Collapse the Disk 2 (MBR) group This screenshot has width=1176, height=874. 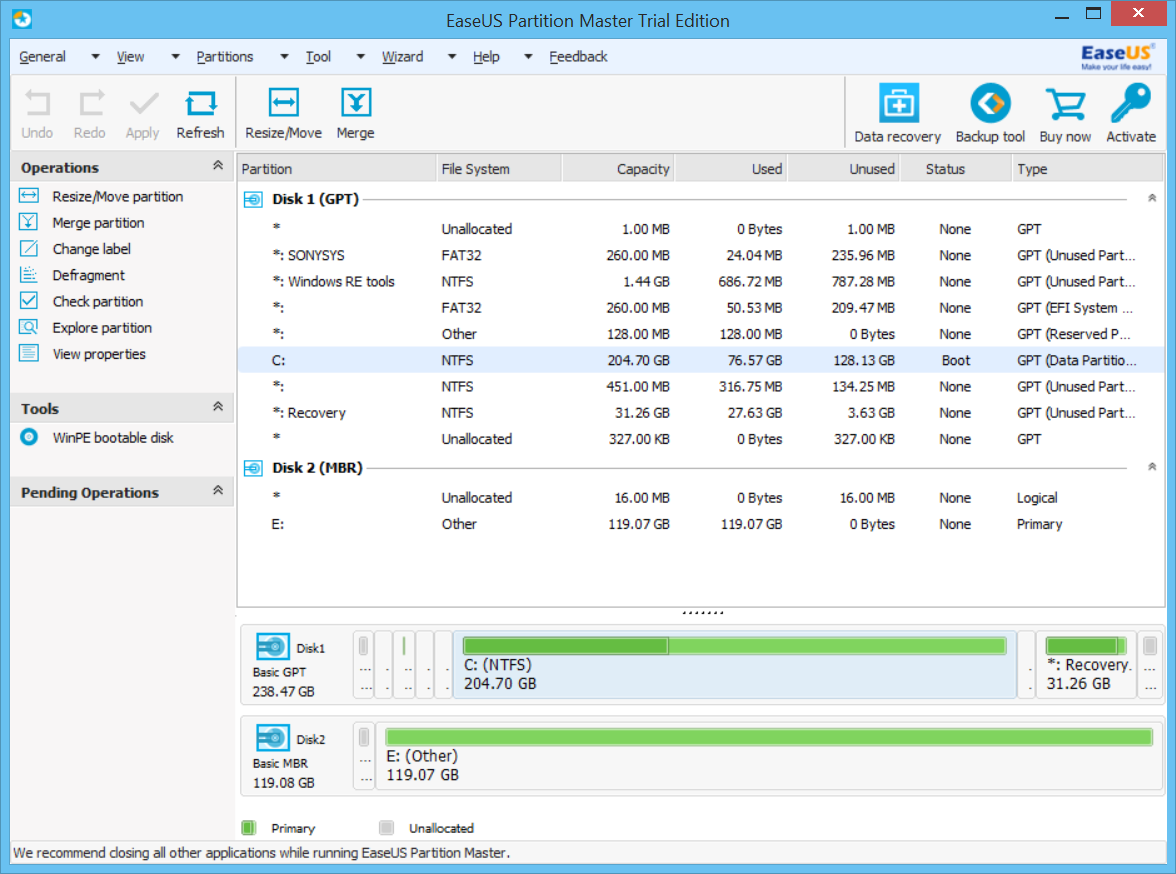[1152, 467]
